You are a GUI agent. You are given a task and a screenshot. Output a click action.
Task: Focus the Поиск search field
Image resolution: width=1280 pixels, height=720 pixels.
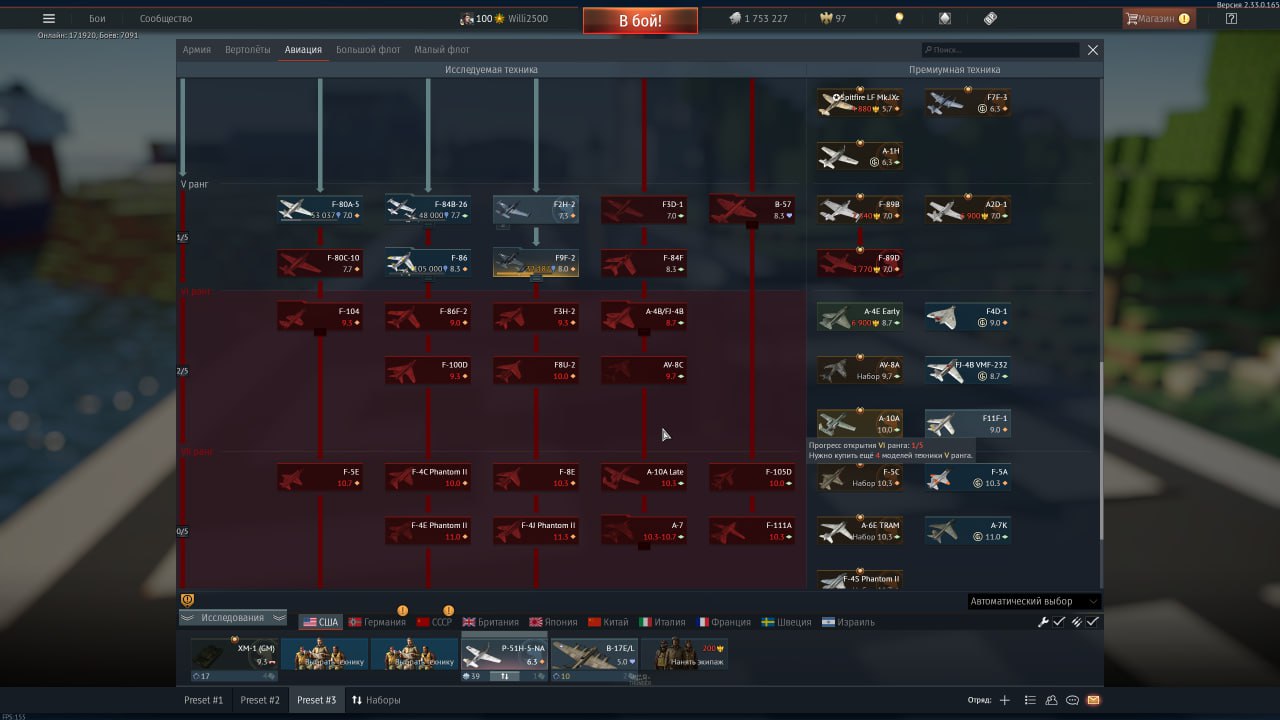coord(1001,49)
